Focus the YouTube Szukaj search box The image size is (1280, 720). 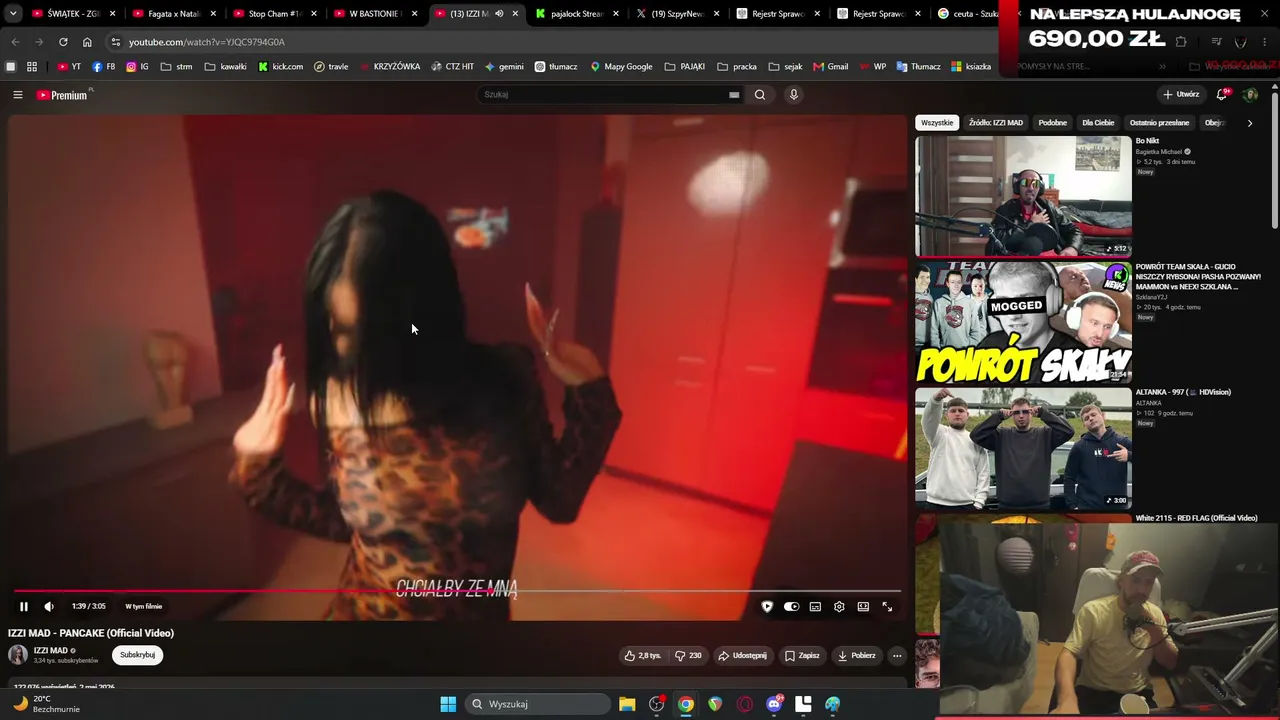click(603, 95)
